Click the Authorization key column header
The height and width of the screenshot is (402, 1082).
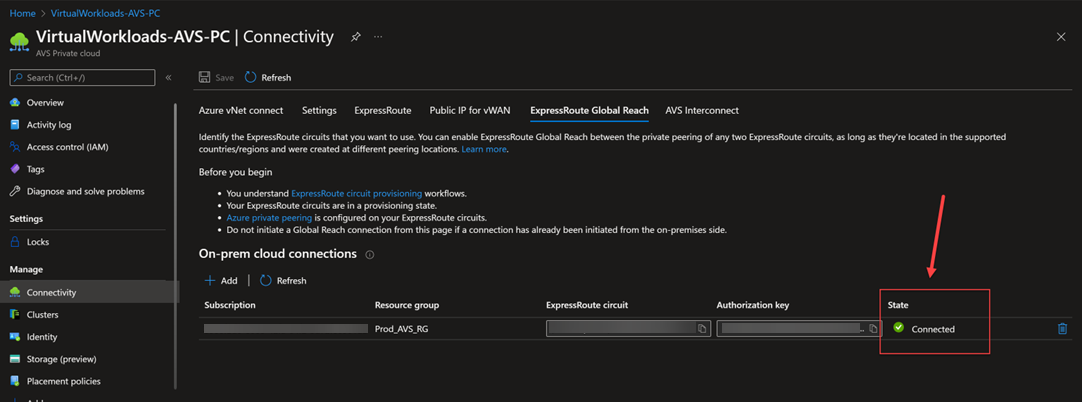coord(752,305)
